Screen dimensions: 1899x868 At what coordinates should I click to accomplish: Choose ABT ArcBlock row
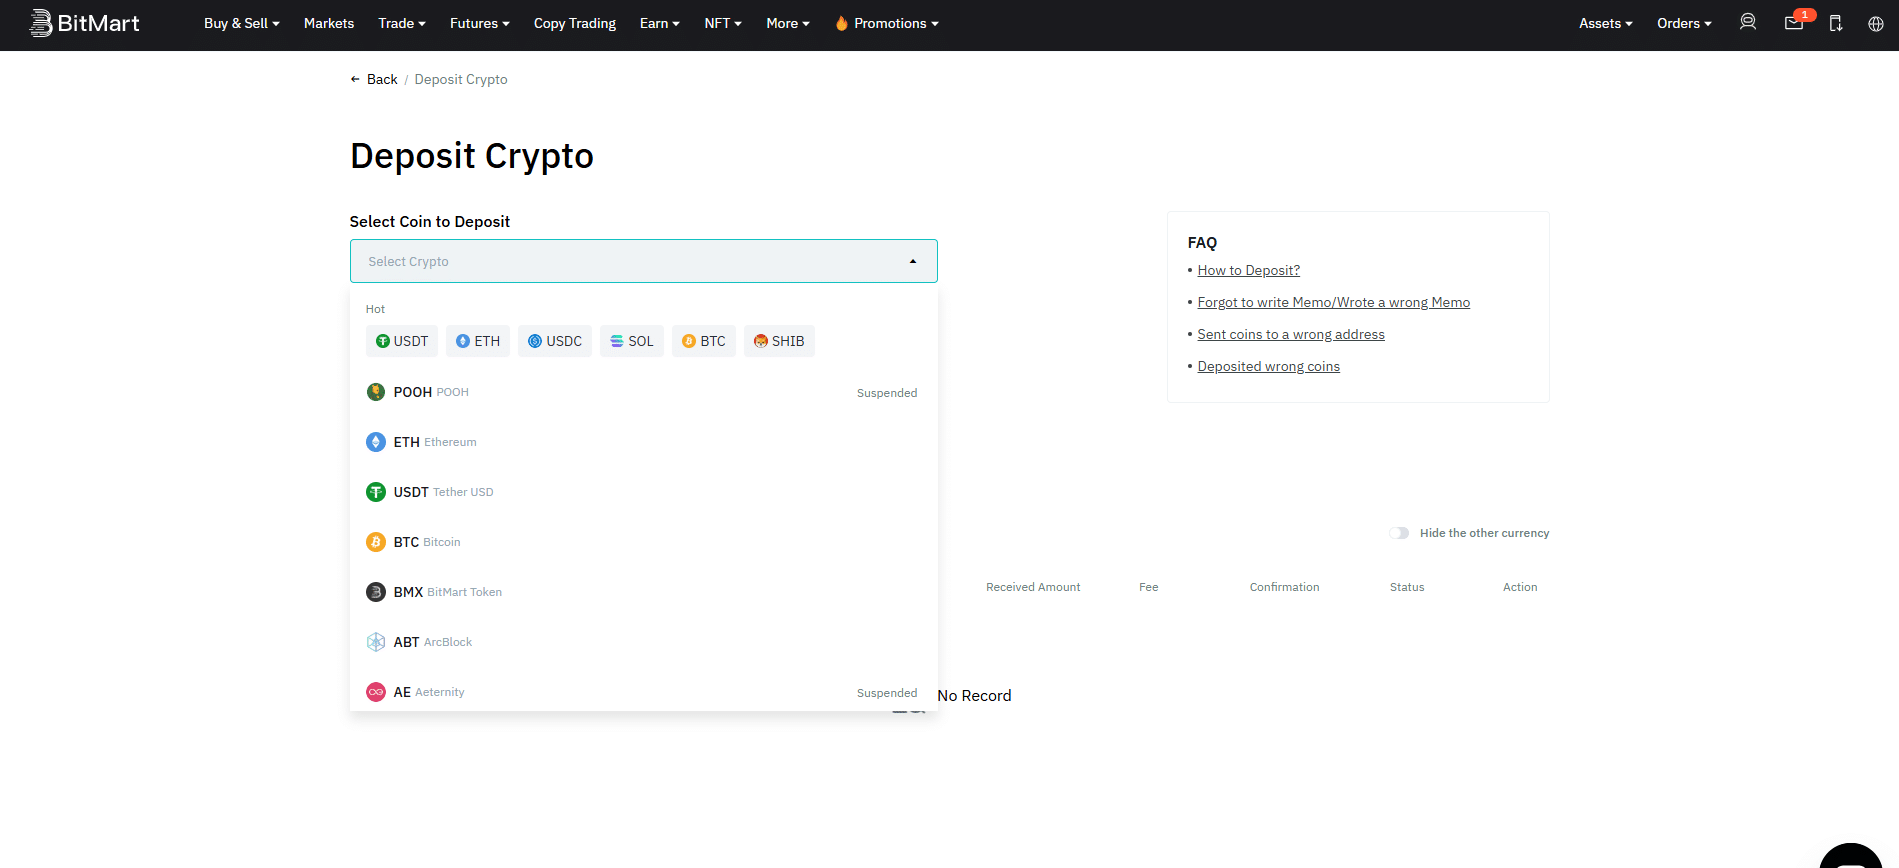tap(644, 642)
